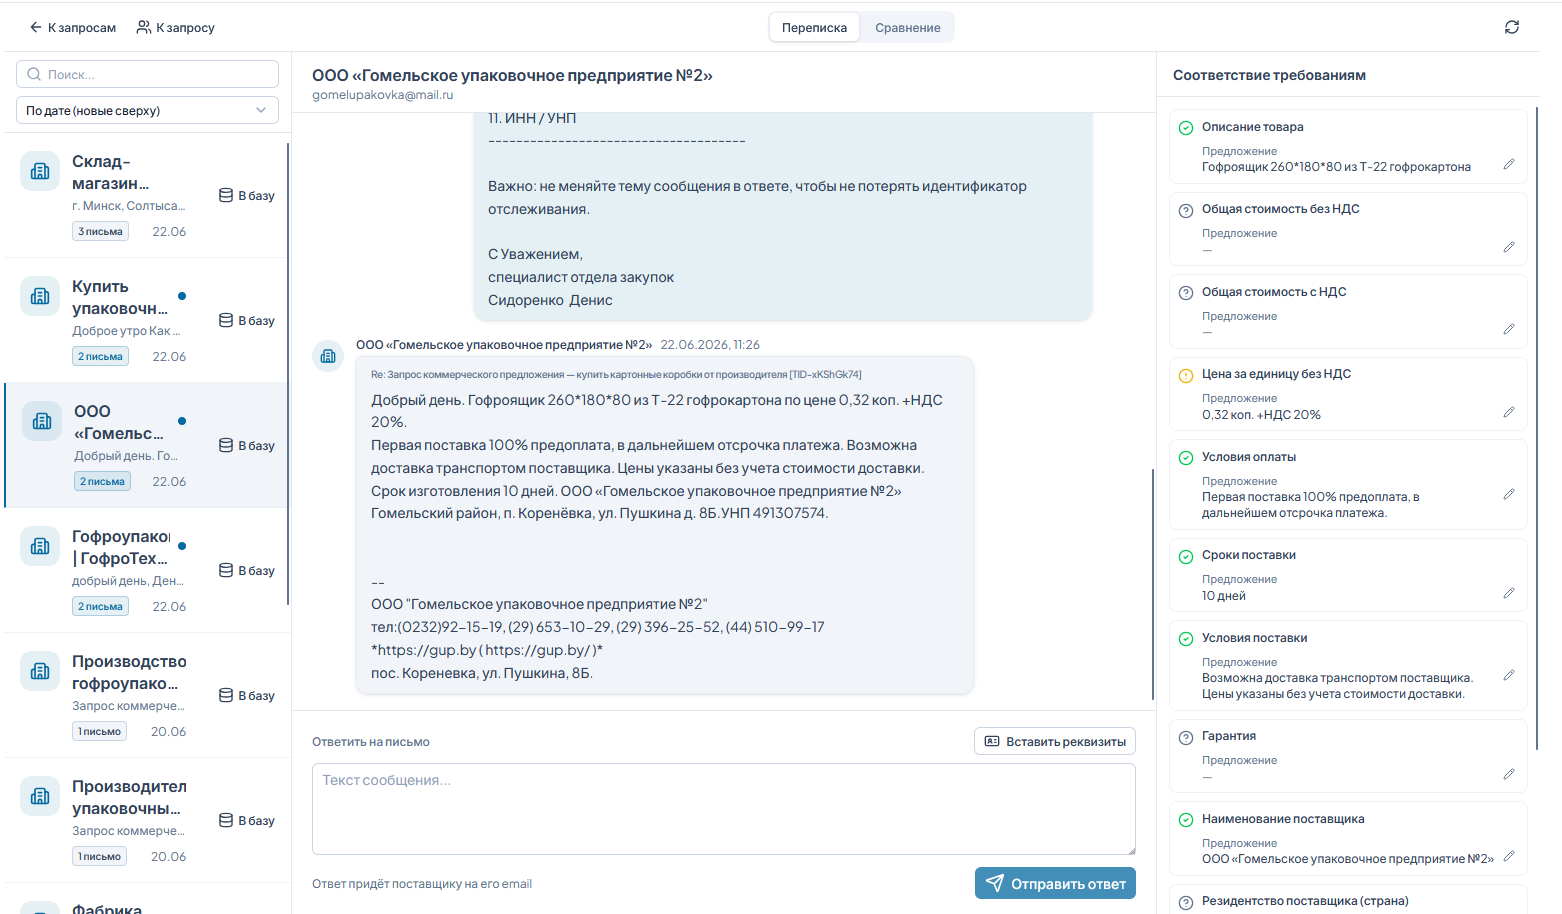The height and width of the screenshot is (914, 1562).
Task: Open the 'По дате (новые сверху)' sort dropdown
Action: click(147, 110)
